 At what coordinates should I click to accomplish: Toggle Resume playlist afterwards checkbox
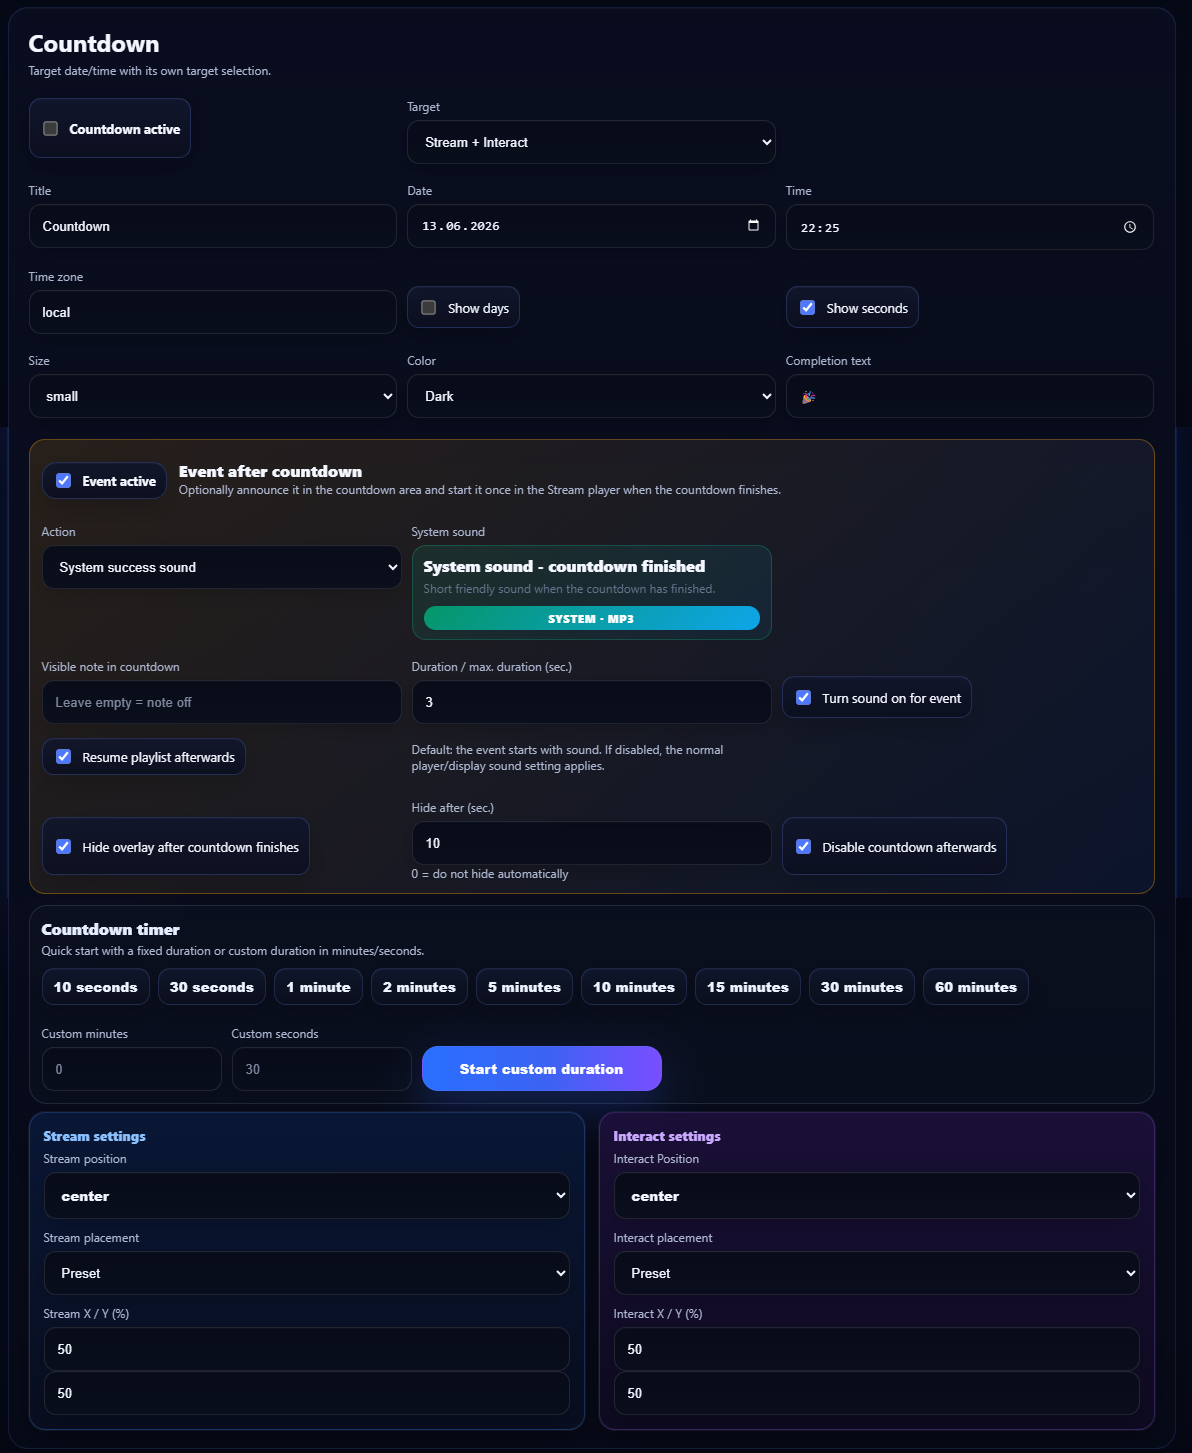pyautogui.click(x=64, y=757)
